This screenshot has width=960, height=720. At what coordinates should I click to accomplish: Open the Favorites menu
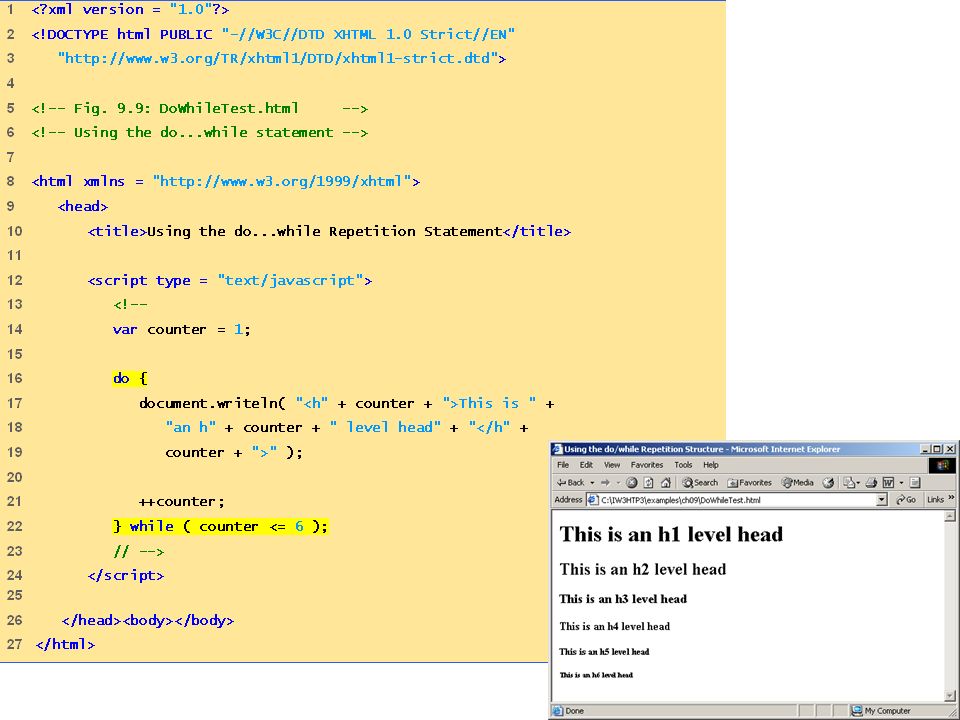[647, 465]
